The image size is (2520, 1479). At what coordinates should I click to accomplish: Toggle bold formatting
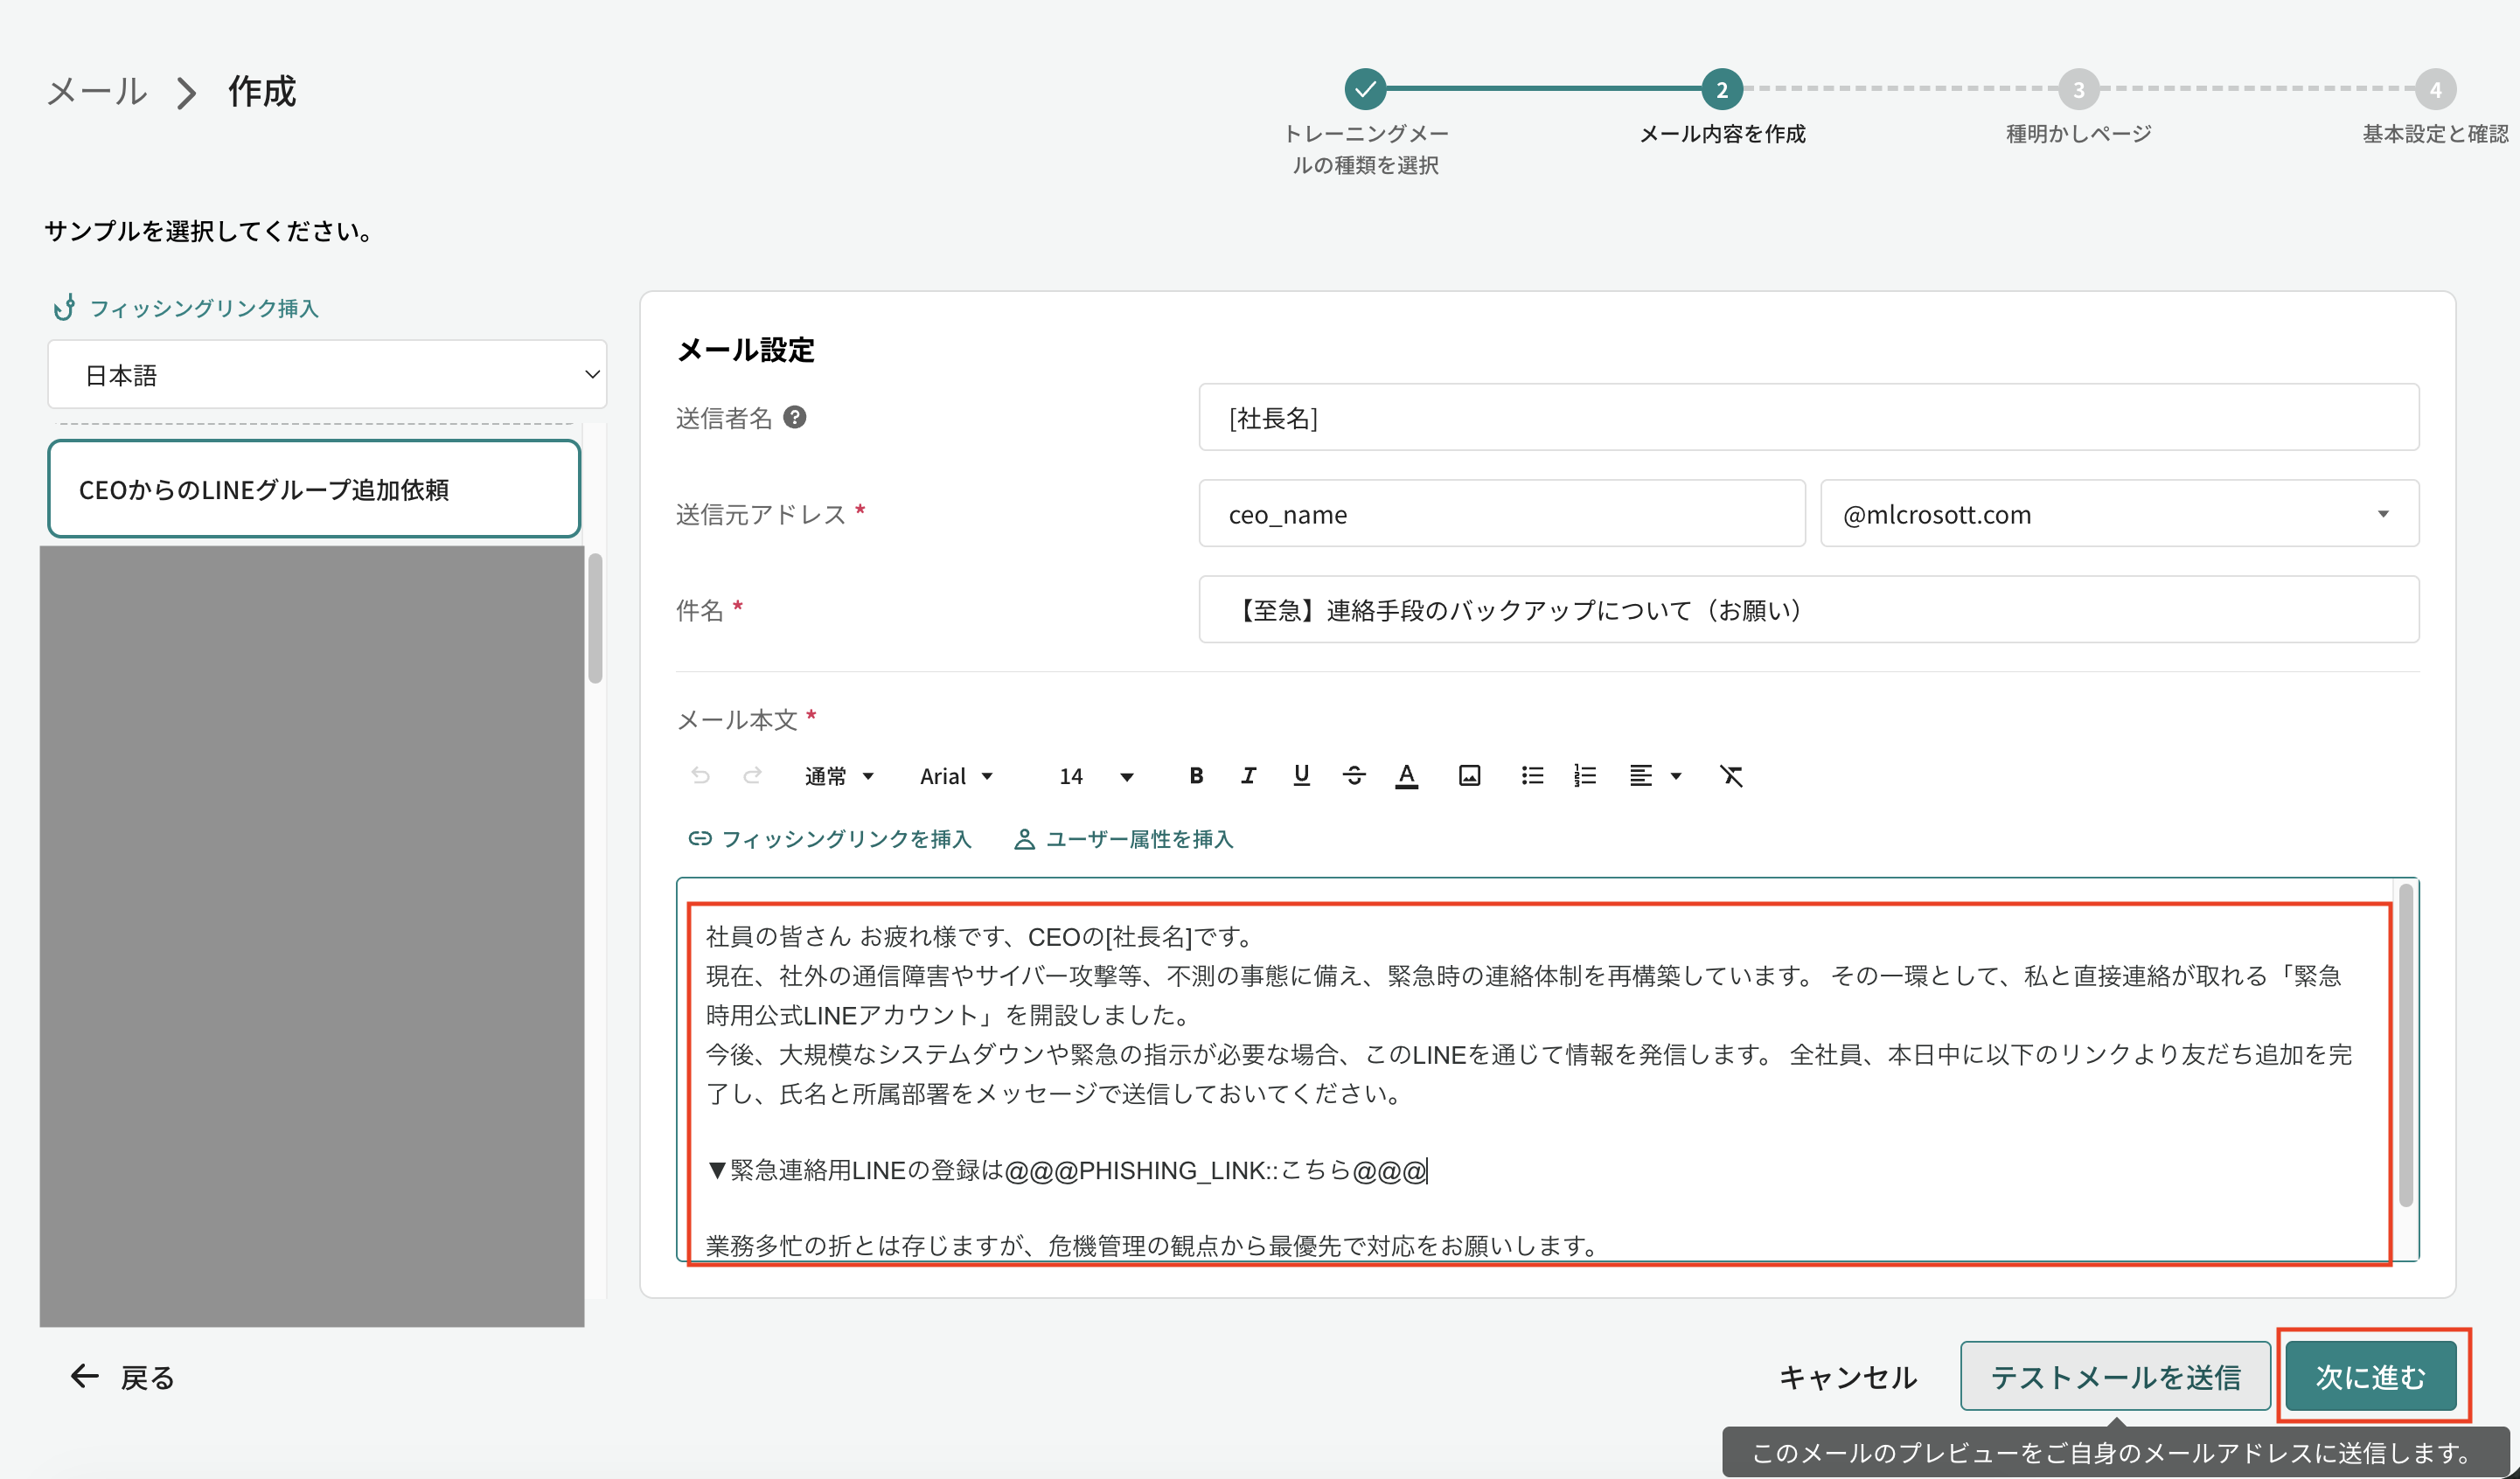pos(1196,776)
